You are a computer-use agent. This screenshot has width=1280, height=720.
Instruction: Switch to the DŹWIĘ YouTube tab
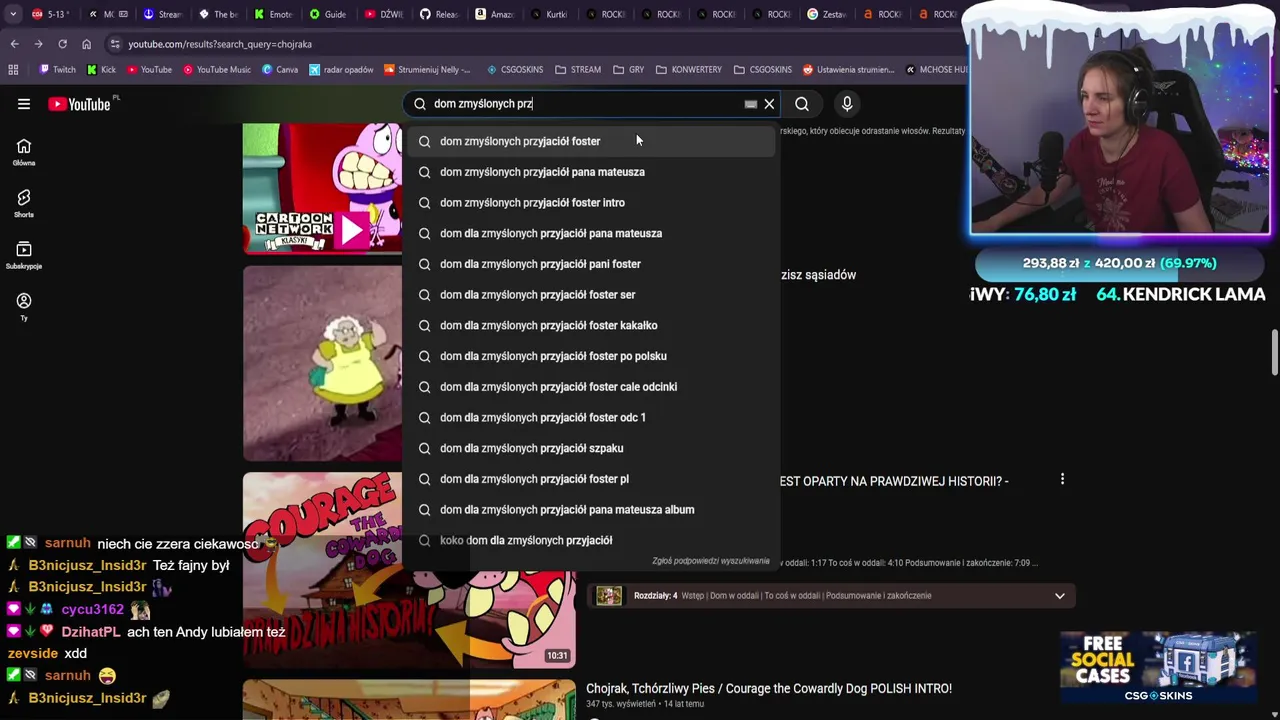[383, 14]
